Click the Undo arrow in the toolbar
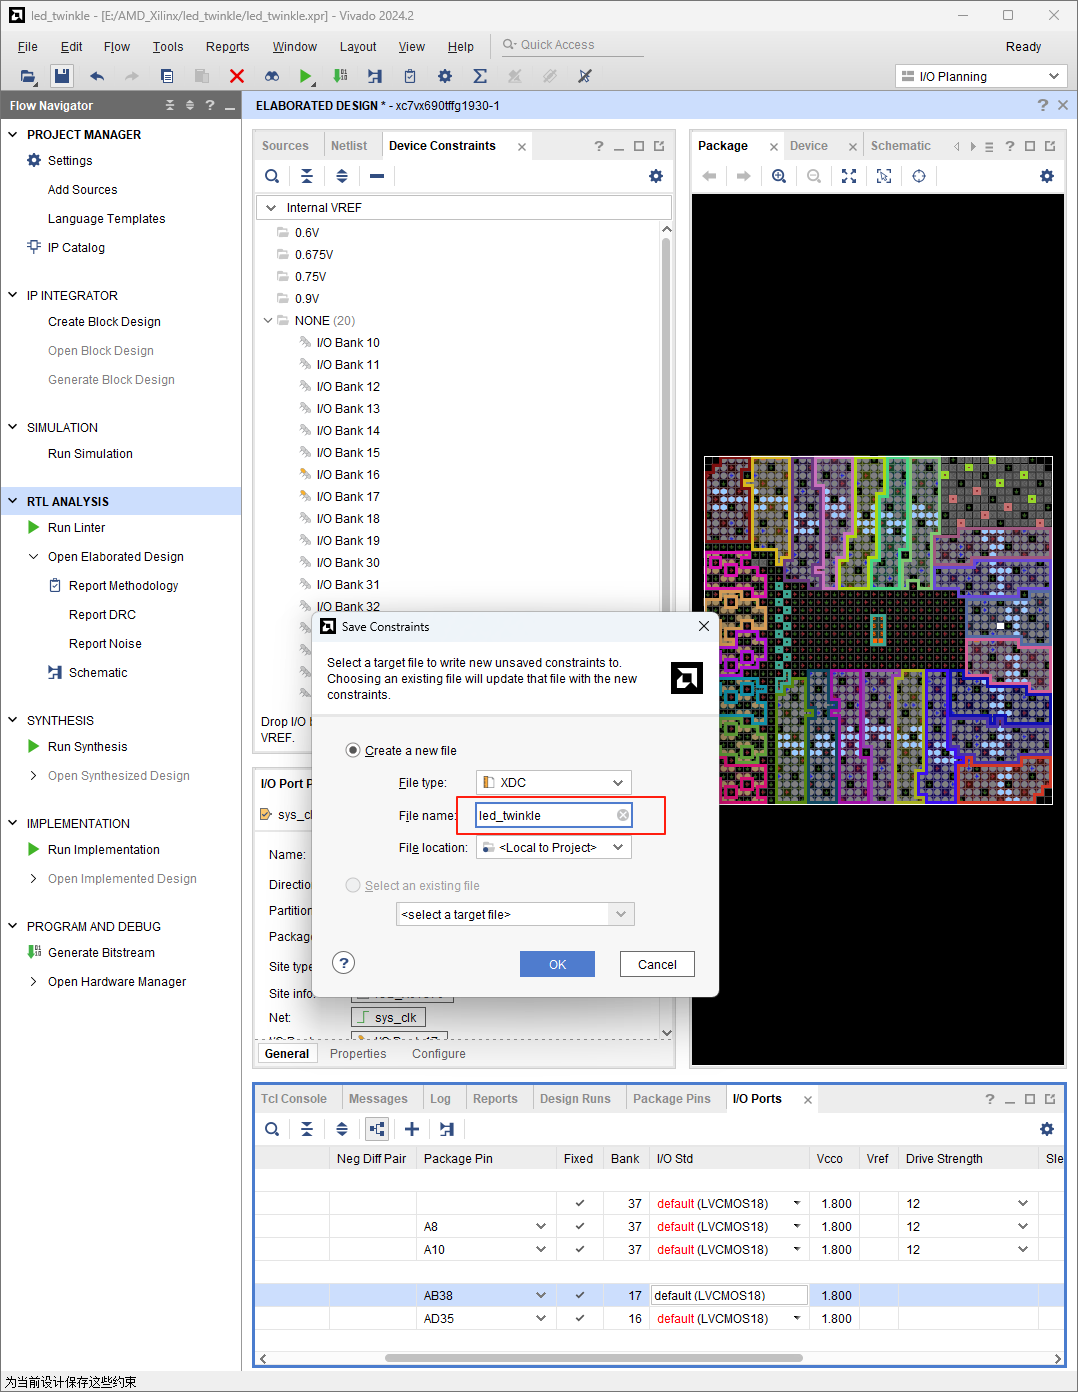Screen dimensions: 1078x1392 point(97,76)
